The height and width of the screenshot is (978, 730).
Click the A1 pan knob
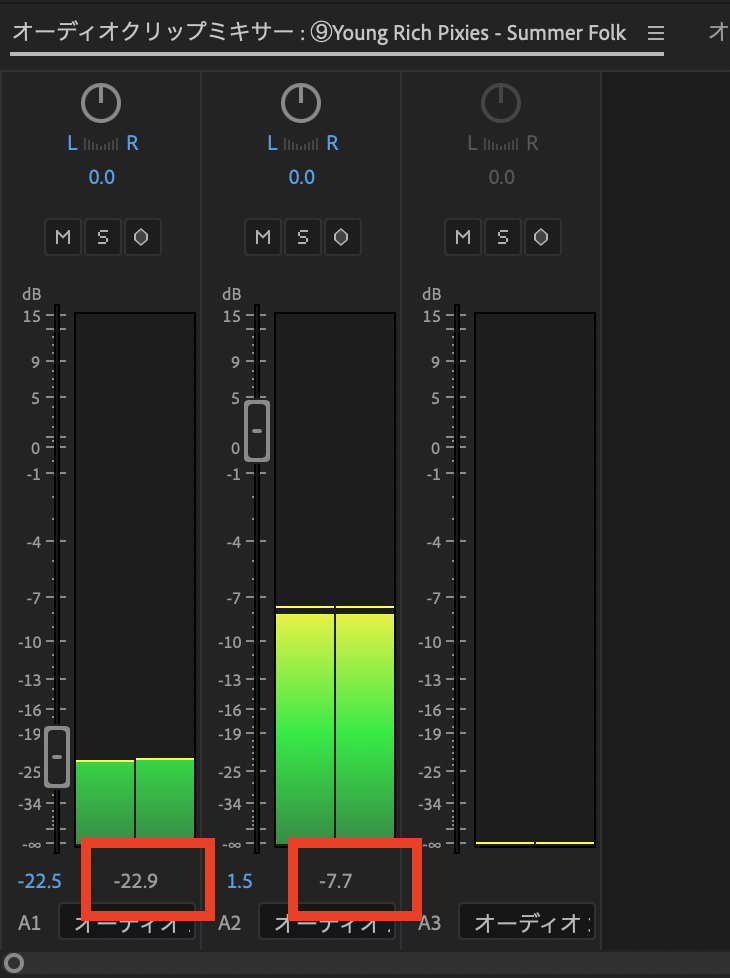[x=101, y=102]
